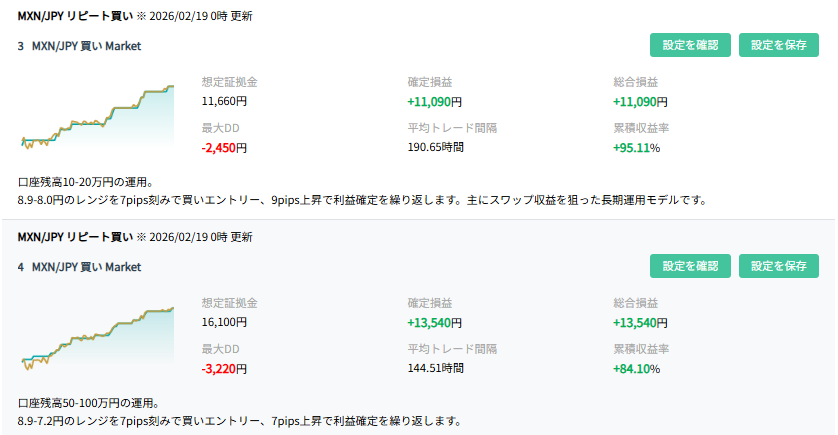Select the "3 MXN/JPY 買い Market" title

[80, 46]
